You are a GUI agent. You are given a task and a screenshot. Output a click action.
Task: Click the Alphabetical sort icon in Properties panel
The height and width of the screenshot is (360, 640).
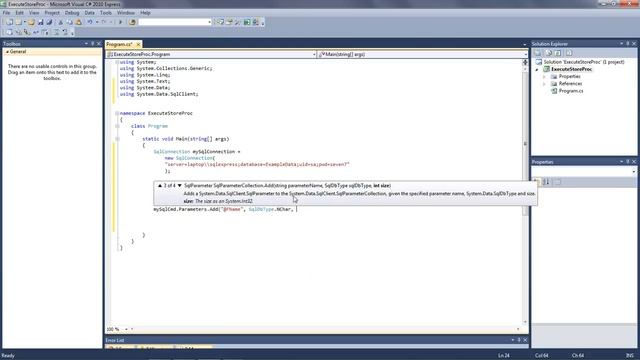[547, 182]
